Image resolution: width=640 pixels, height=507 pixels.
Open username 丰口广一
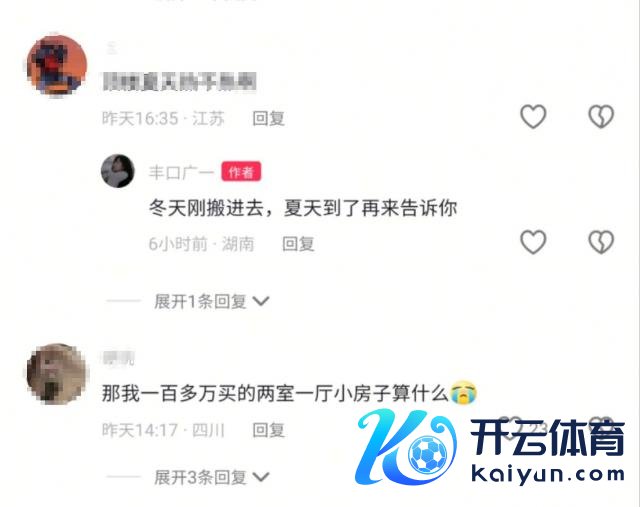coord(181,172)
